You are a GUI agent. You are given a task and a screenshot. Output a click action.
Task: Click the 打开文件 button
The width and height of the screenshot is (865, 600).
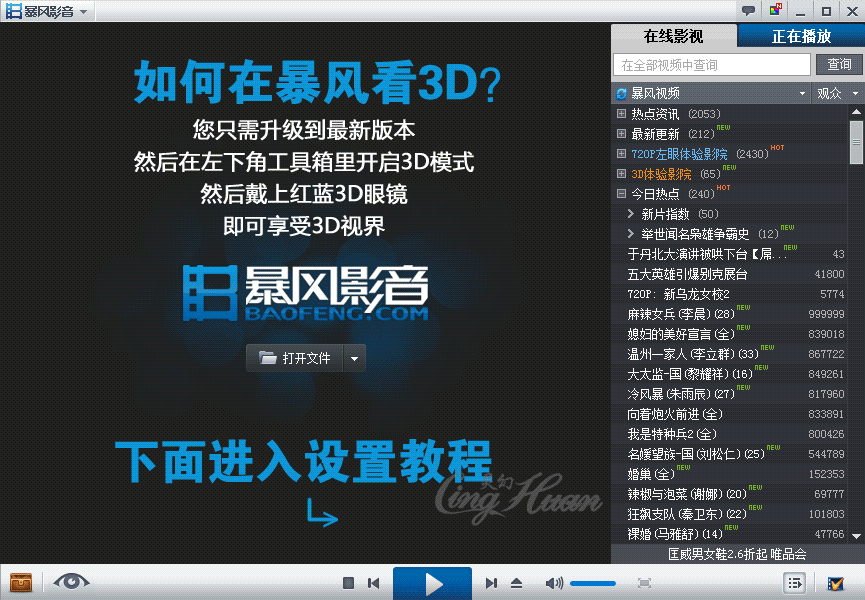pos(295,358)
